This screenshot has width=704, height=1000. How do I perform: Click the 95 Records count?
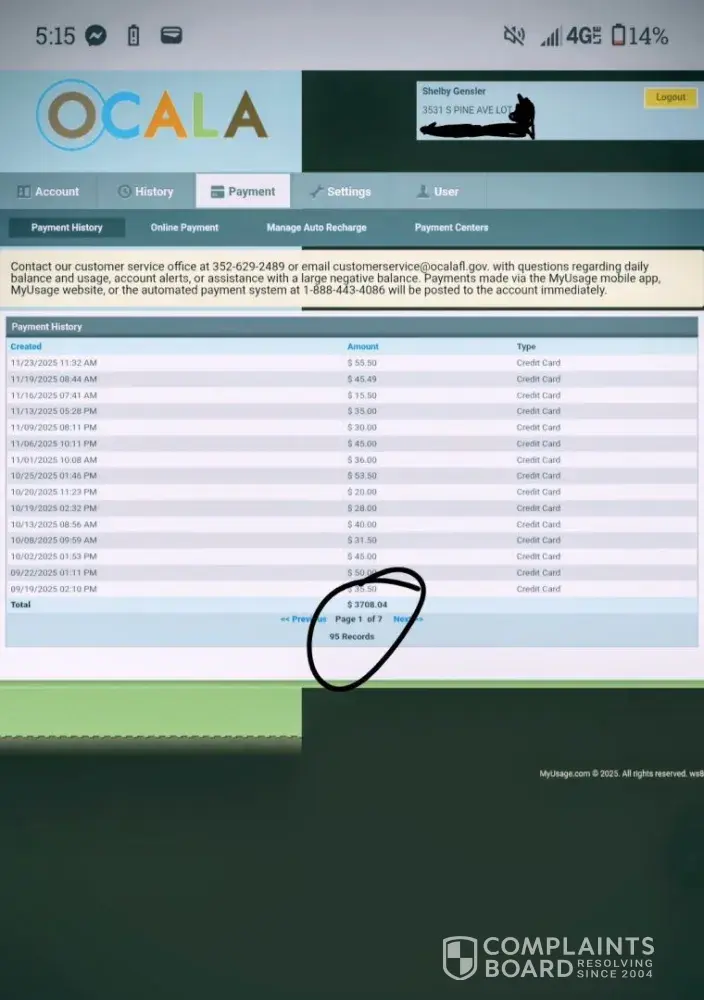click(x=352, y=636)
